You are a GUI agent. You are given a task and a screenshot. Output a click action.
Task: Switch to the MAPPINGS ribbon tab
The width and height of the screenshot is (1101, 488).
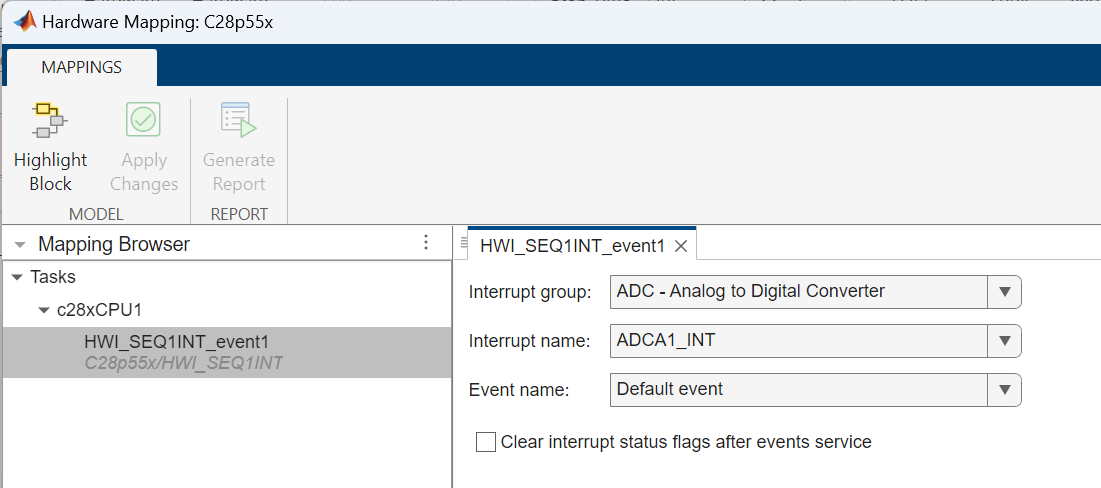[x=82, y=68]
